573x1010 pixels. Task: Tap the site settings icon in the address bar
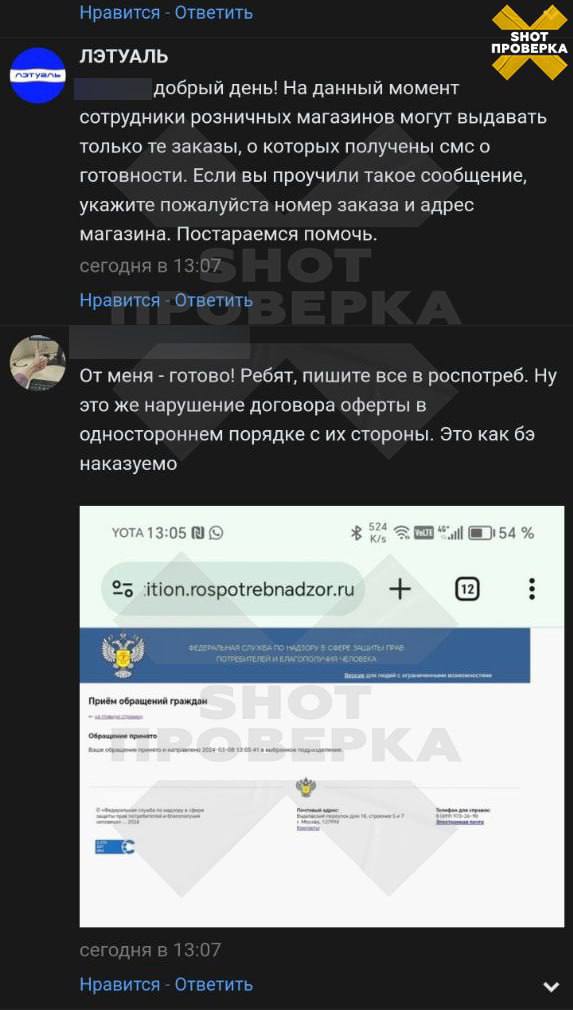[x=122, y=589]
